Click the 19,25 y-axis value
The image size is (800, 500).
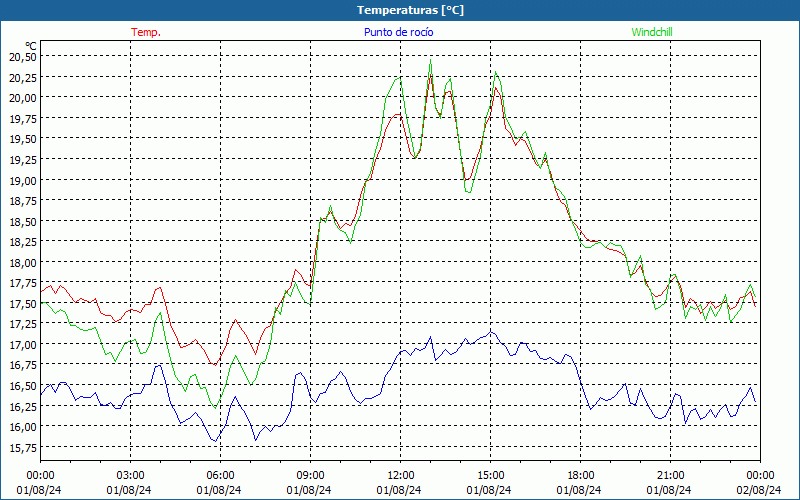pos(22,159)
